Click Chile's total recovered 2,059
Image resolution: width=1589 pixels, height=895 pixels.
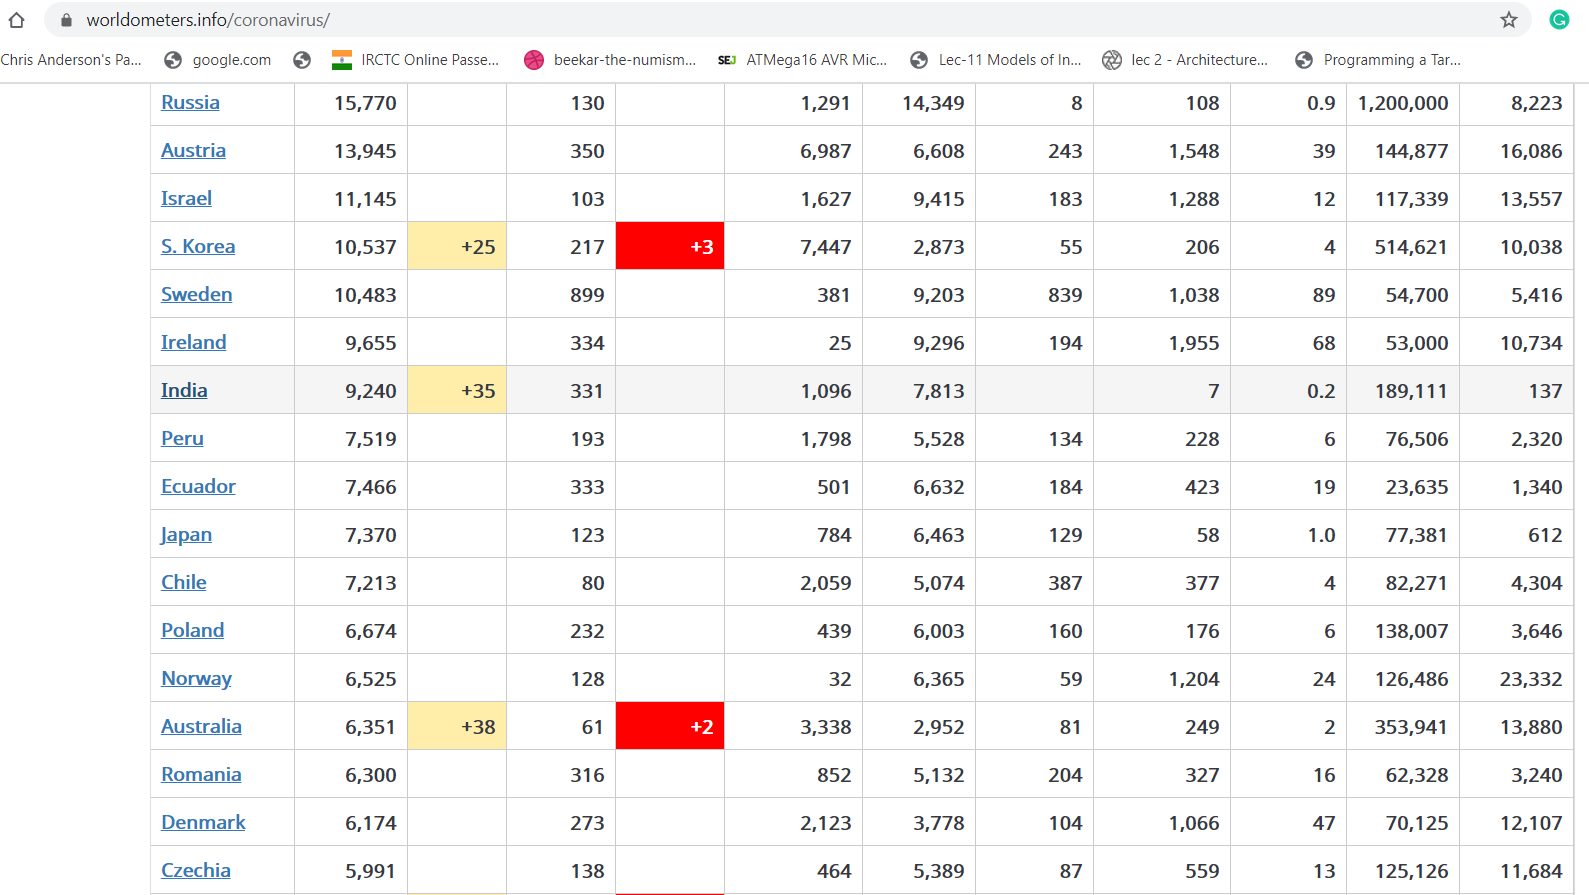(826, 583)
